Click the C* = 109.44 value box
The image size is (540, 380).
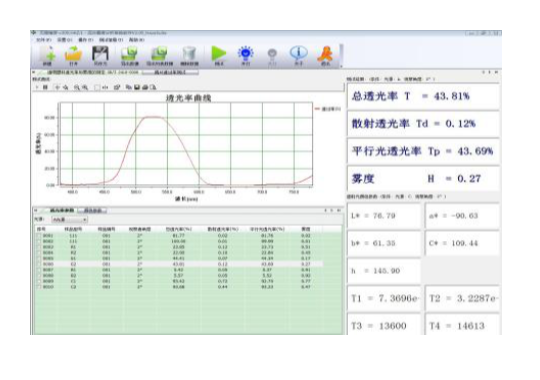[x=462, y=244]
